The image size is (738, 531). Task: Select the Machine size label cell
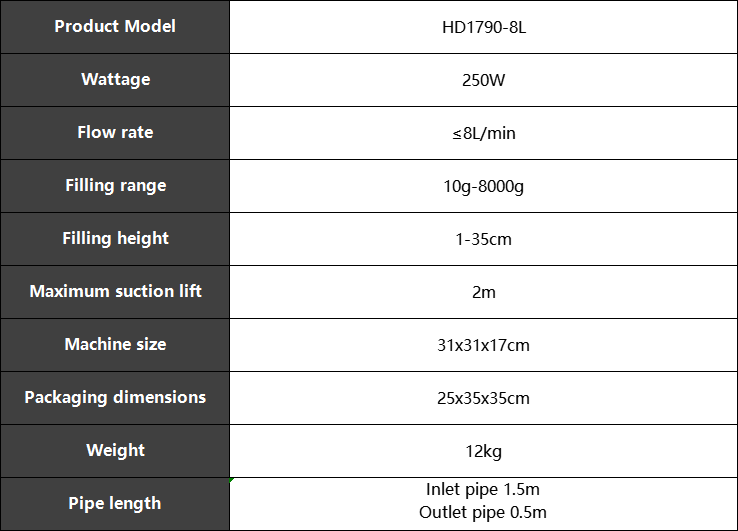tap(115, 345)
